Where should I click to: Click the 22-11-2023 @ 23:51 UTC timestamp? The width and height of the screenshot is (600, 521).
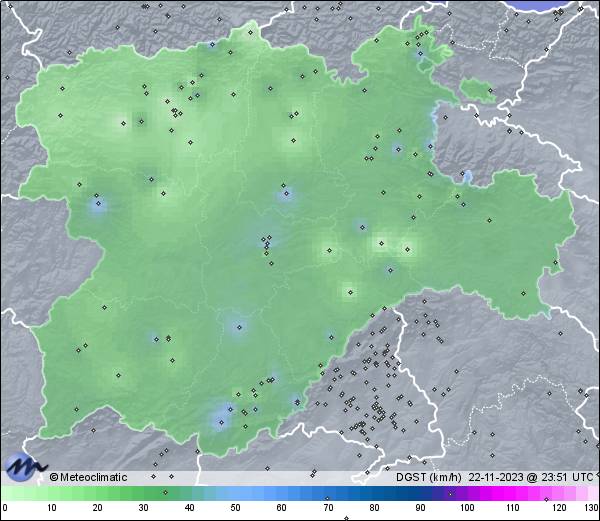531,477
